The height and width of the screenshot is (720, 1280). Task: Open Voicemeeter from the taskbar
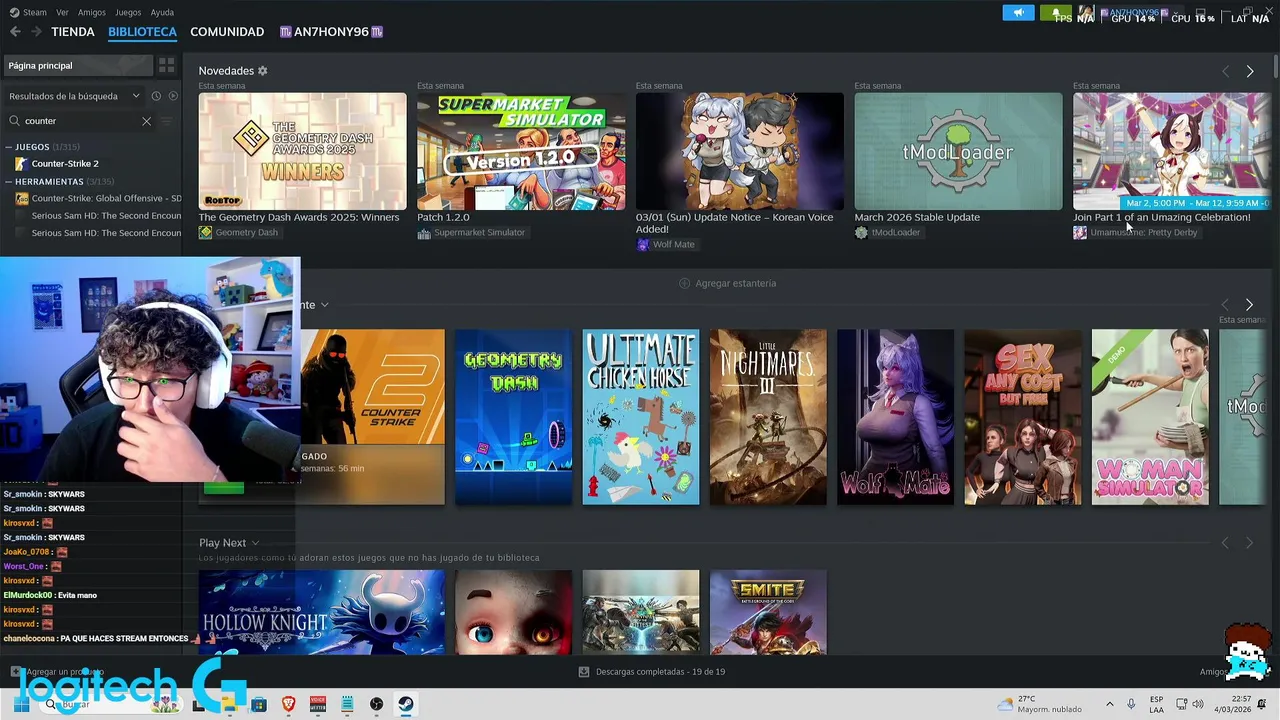coord(318,704)
